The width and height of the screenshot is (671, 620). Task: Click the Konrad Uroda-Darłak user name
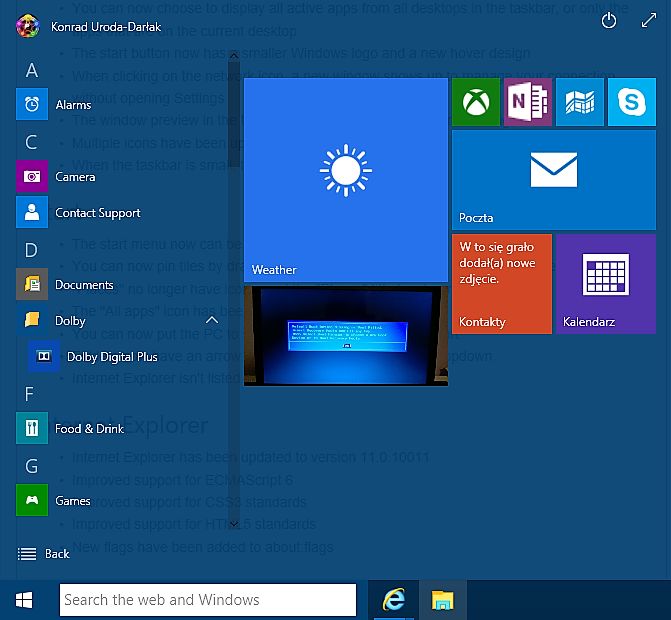(106, 27)
